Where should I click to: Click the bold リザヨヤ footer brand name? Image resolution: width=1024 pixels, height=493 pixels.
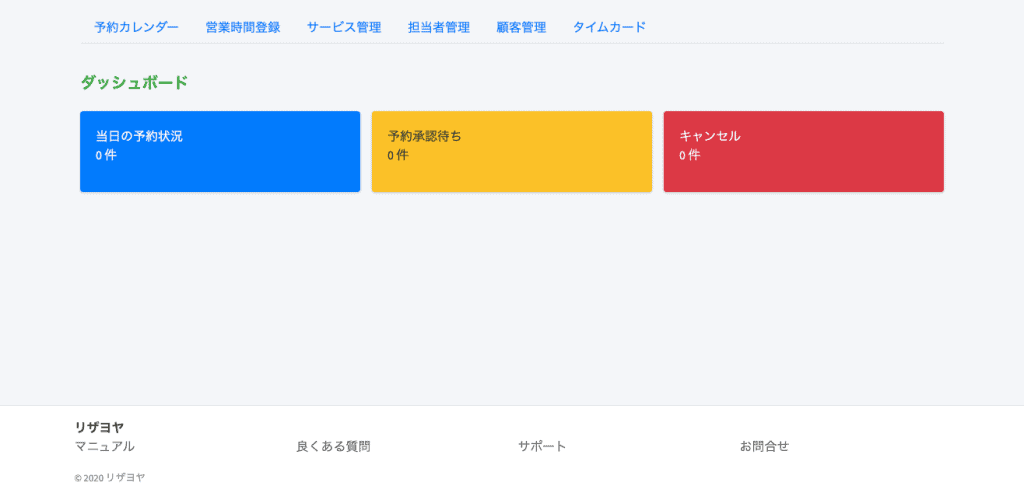pos(99,427)
